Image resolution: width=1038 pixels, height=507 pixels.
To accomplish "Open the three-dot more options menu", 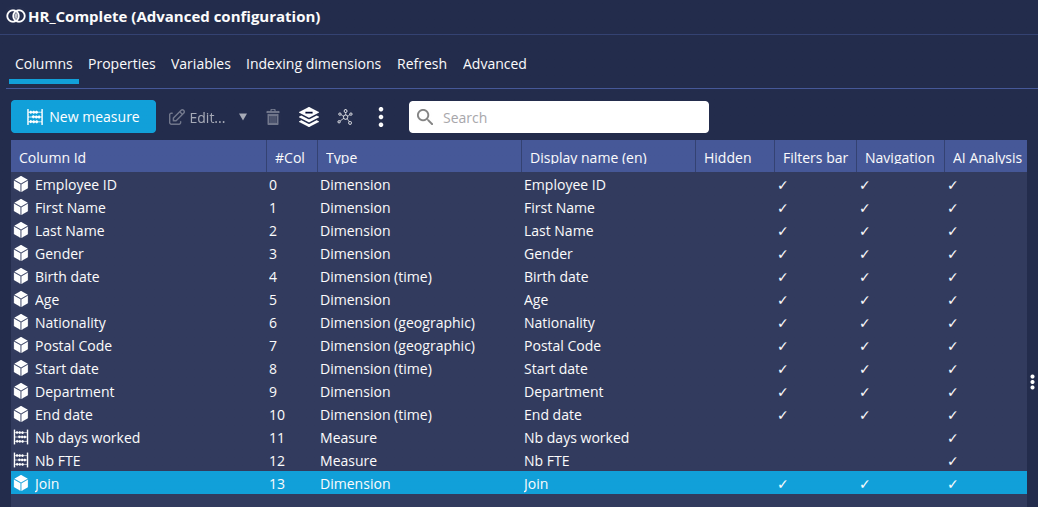I will click(x=381, y=117).
